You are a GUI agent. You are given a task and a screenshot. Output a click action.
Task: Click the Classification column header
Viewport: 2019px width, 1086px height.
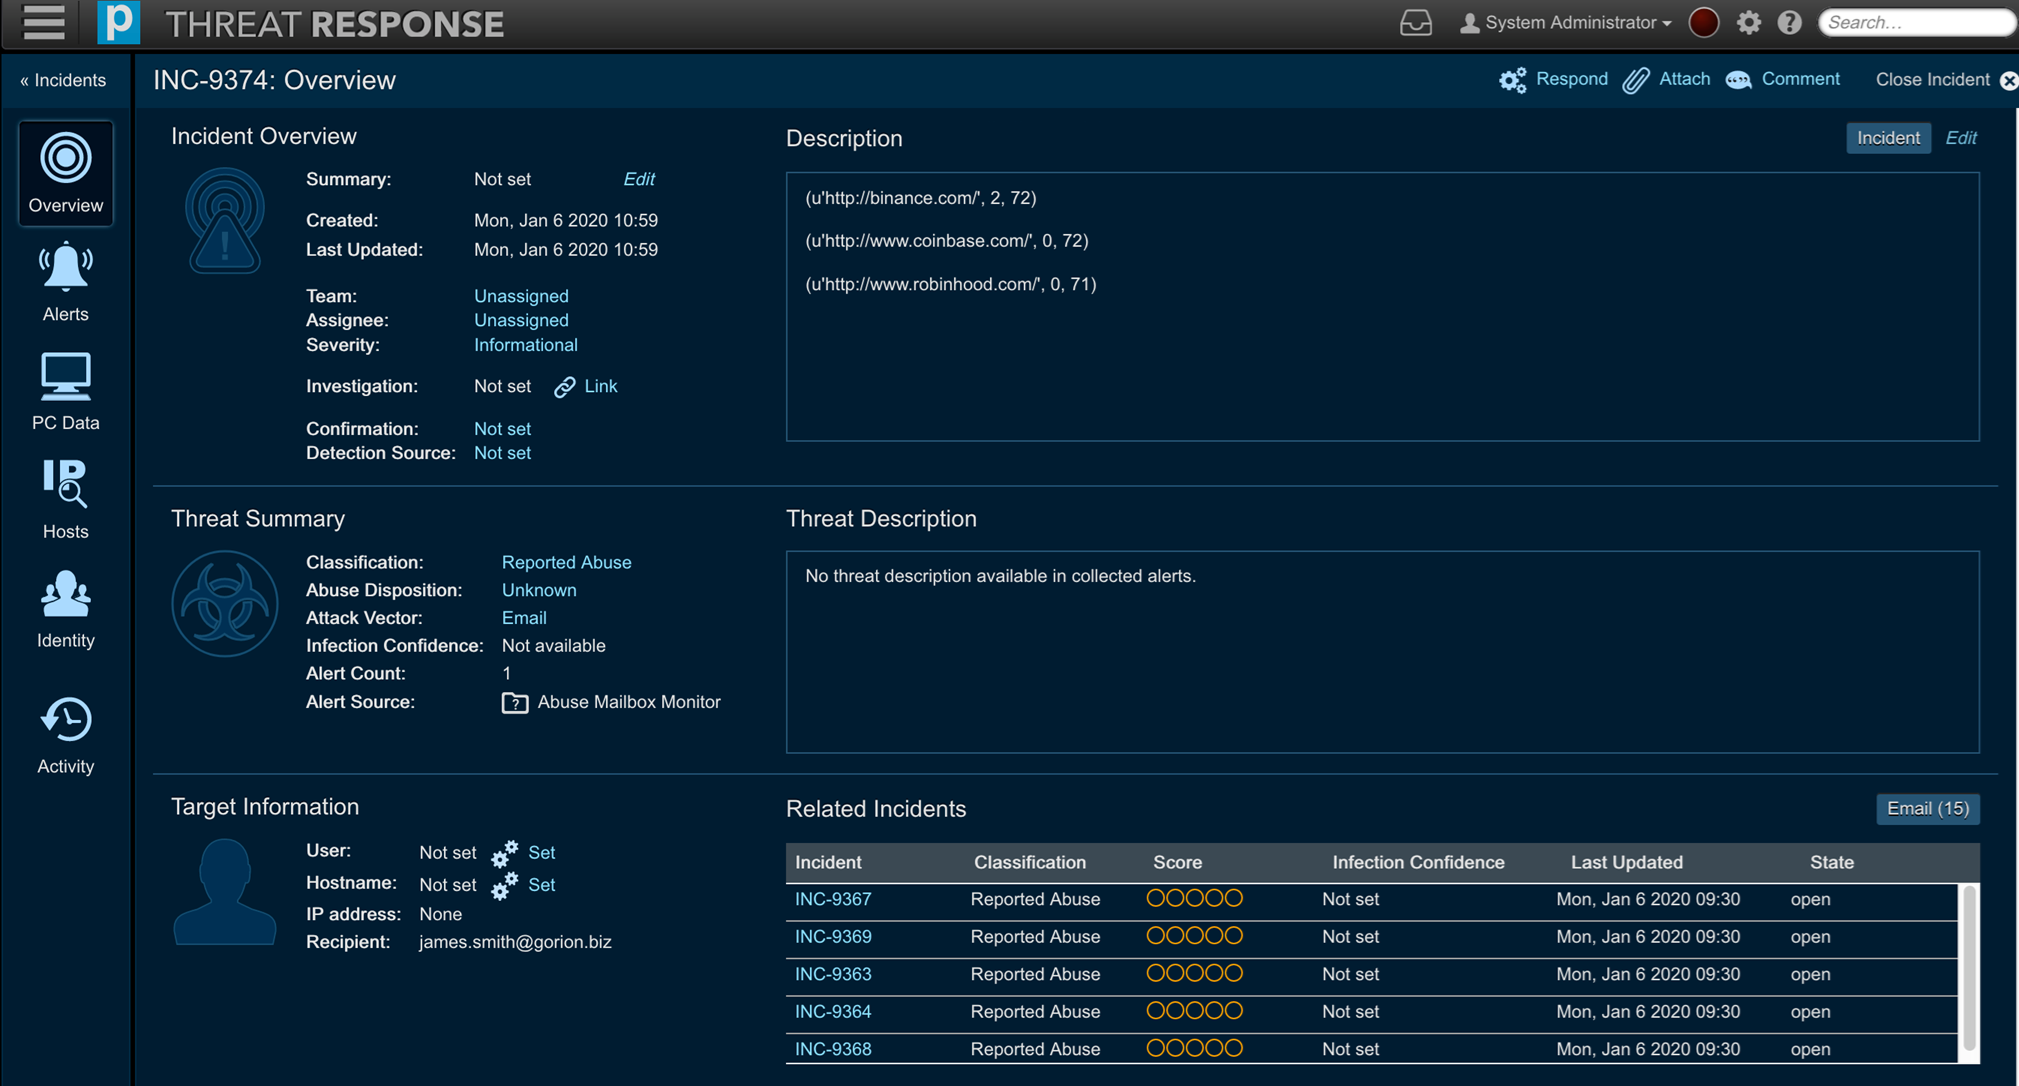[1030, 862]
